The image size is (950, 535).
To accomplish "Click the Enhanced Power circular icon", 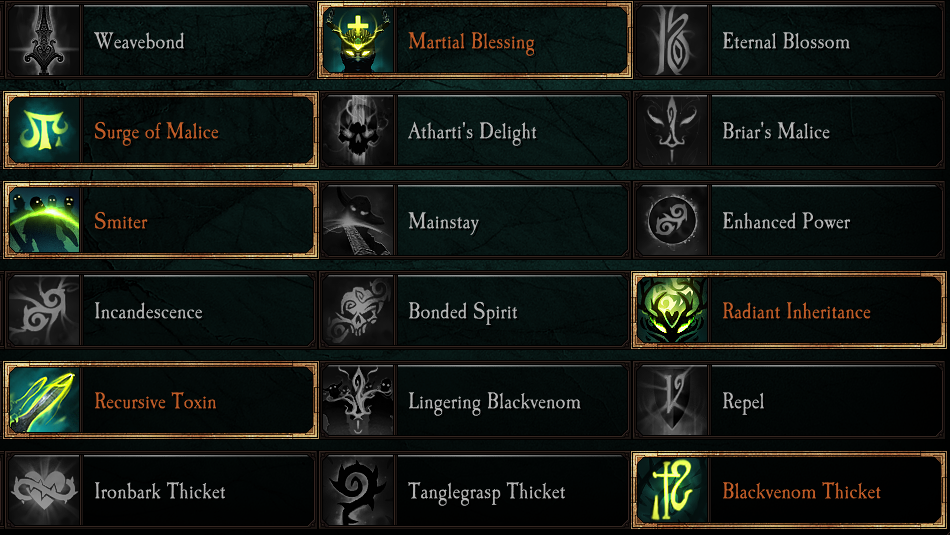I will (x=672, y=221).
